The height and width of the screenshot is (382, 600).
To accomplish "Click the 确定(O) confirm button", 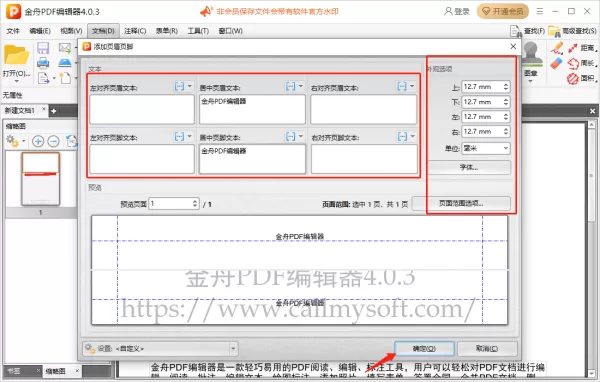I will 424,349.
